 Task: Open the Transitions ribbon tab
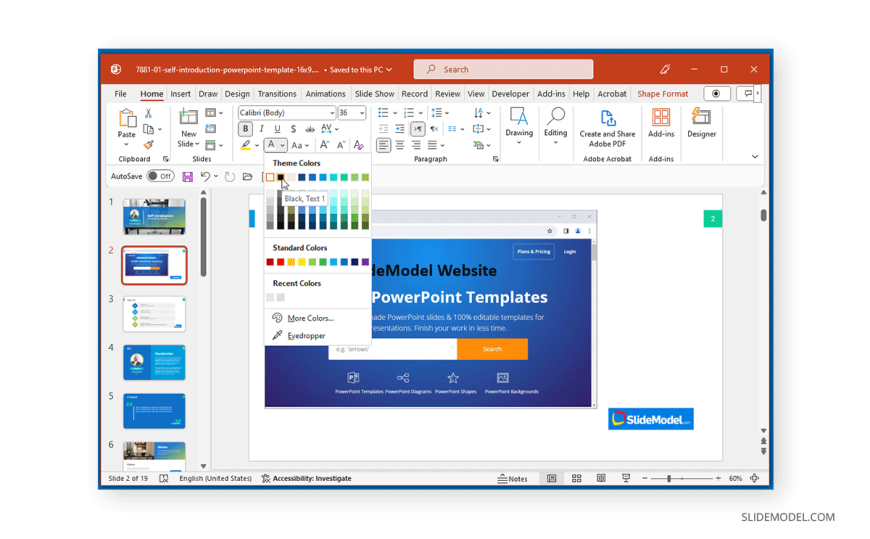click(277, 94)
